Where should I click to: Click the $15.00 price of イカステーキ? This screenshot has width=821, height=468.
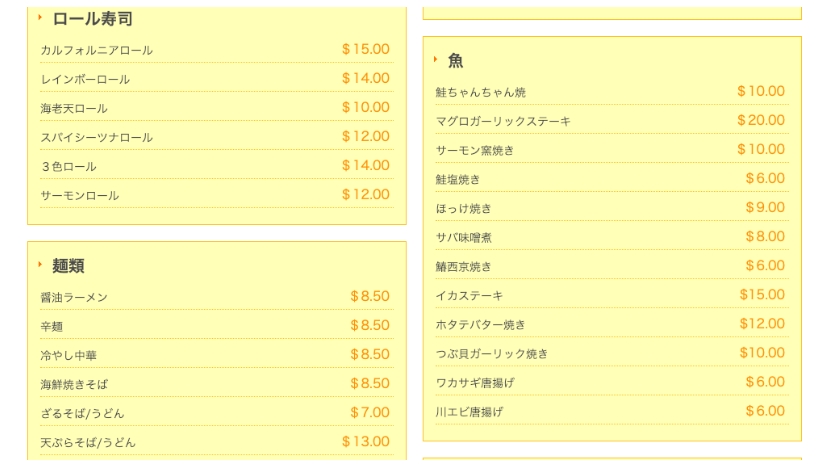pos(762,295)
